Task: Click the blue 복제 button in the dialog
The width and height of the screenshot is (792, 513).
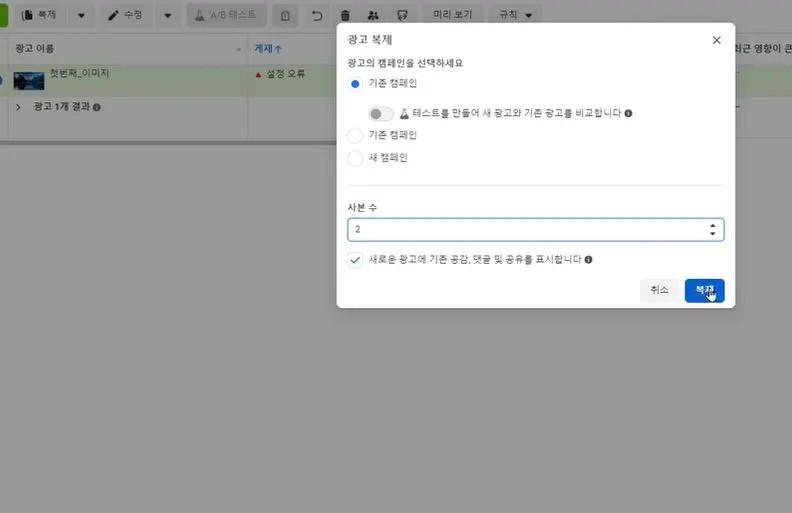Action: [x=705, y=290]
